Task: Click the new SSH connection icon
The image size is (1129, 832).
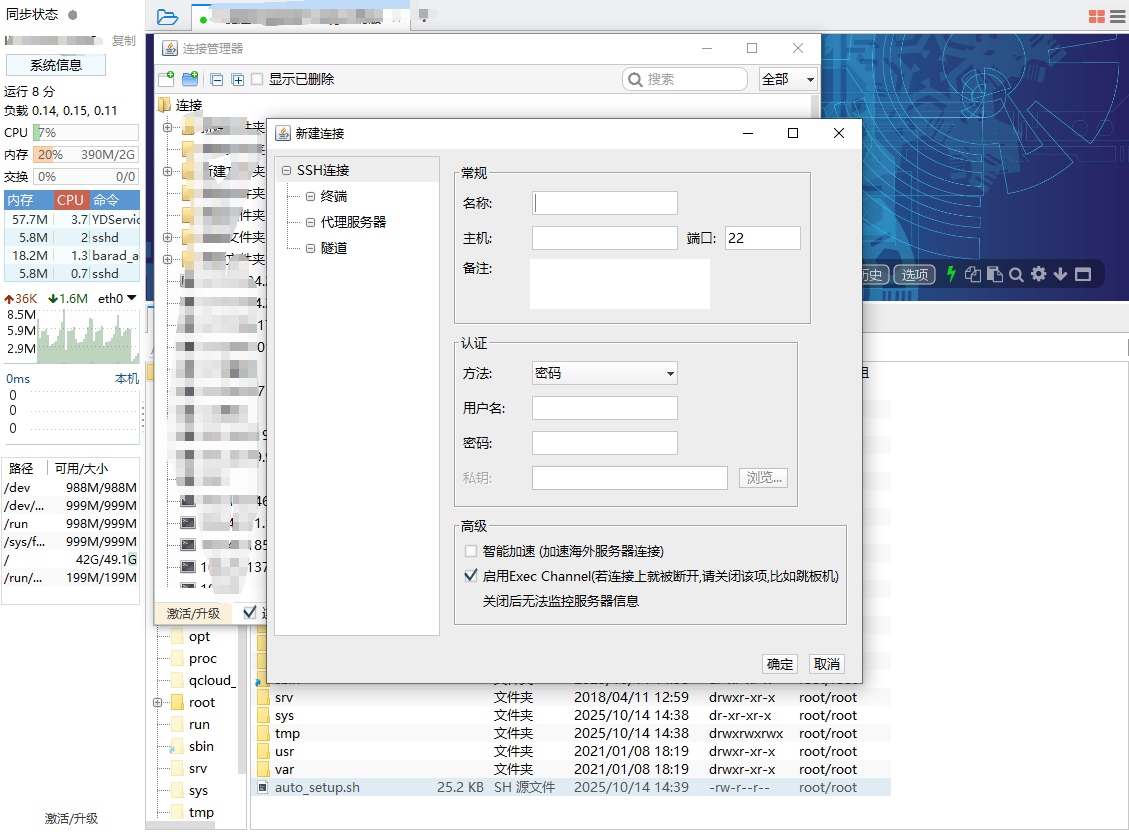Action: (x=167, y=79)
